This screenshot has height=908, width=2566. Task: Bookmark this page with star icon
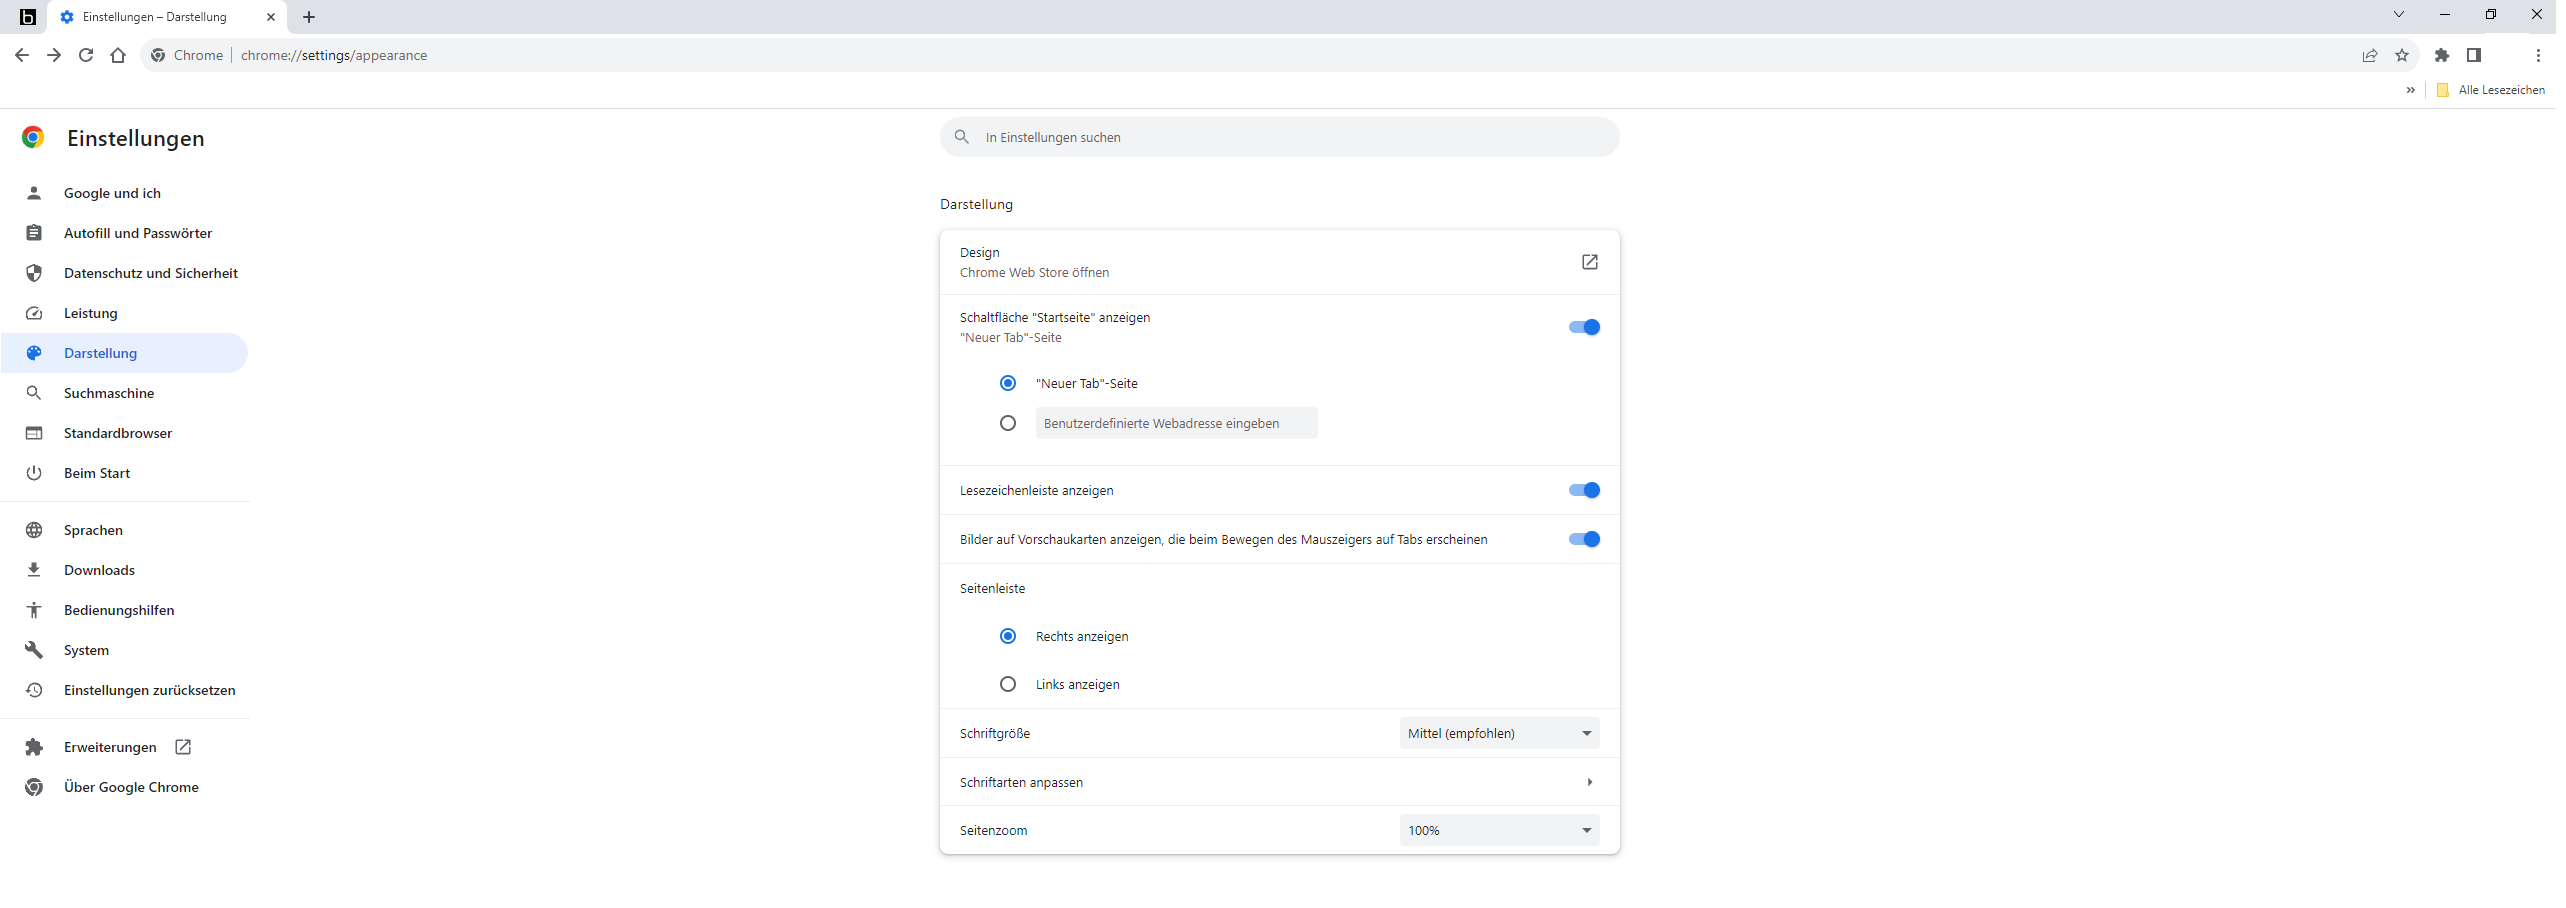click(x=2402, y=55)
